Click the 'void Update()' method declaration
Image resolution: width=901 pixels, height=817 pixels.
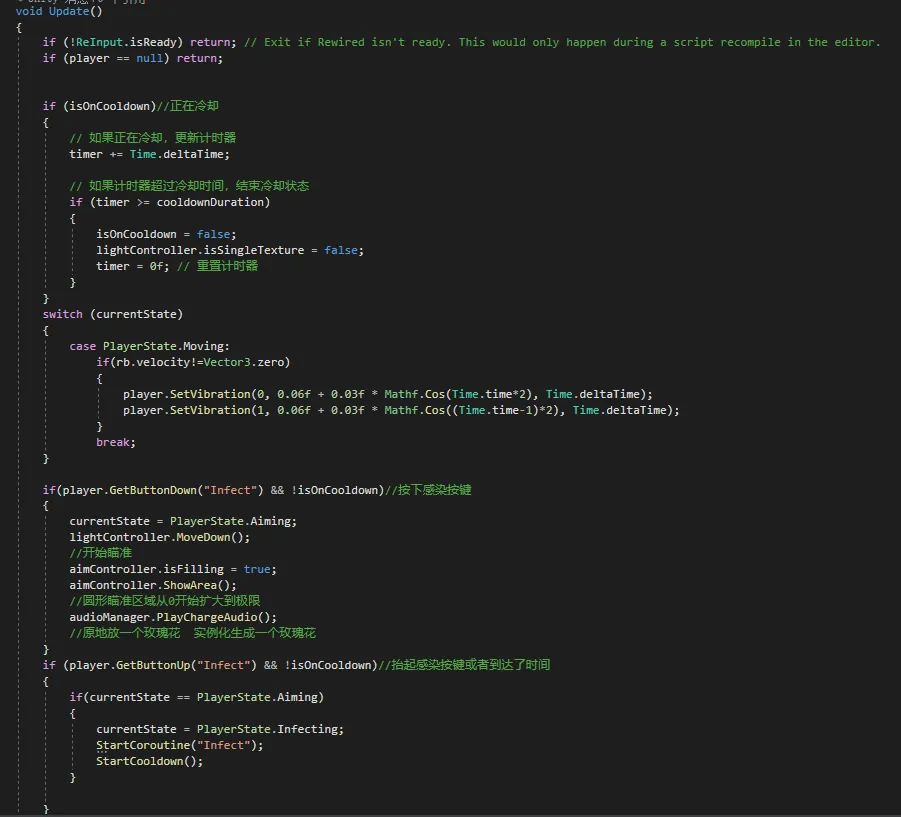59,11
